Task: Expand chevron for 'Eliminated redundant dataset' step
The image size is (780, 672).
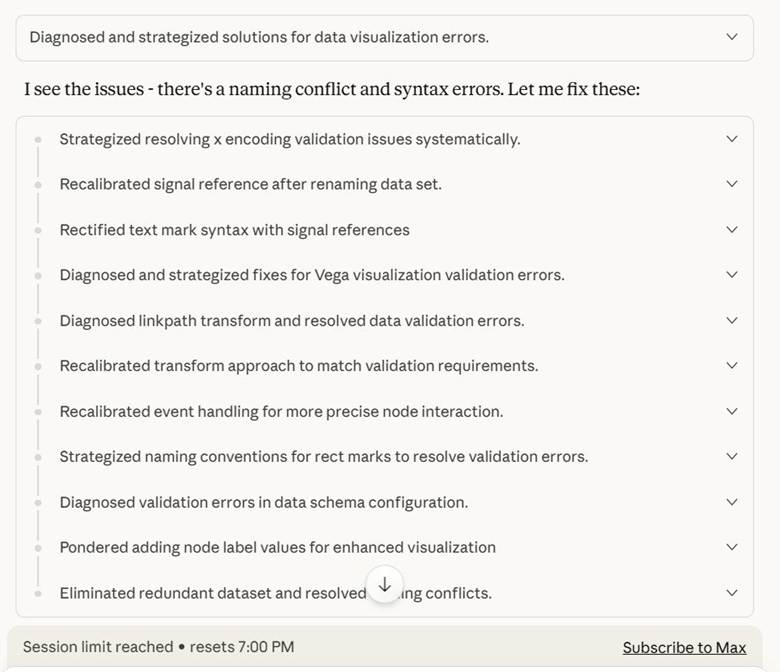Action: tap(732, 593)
